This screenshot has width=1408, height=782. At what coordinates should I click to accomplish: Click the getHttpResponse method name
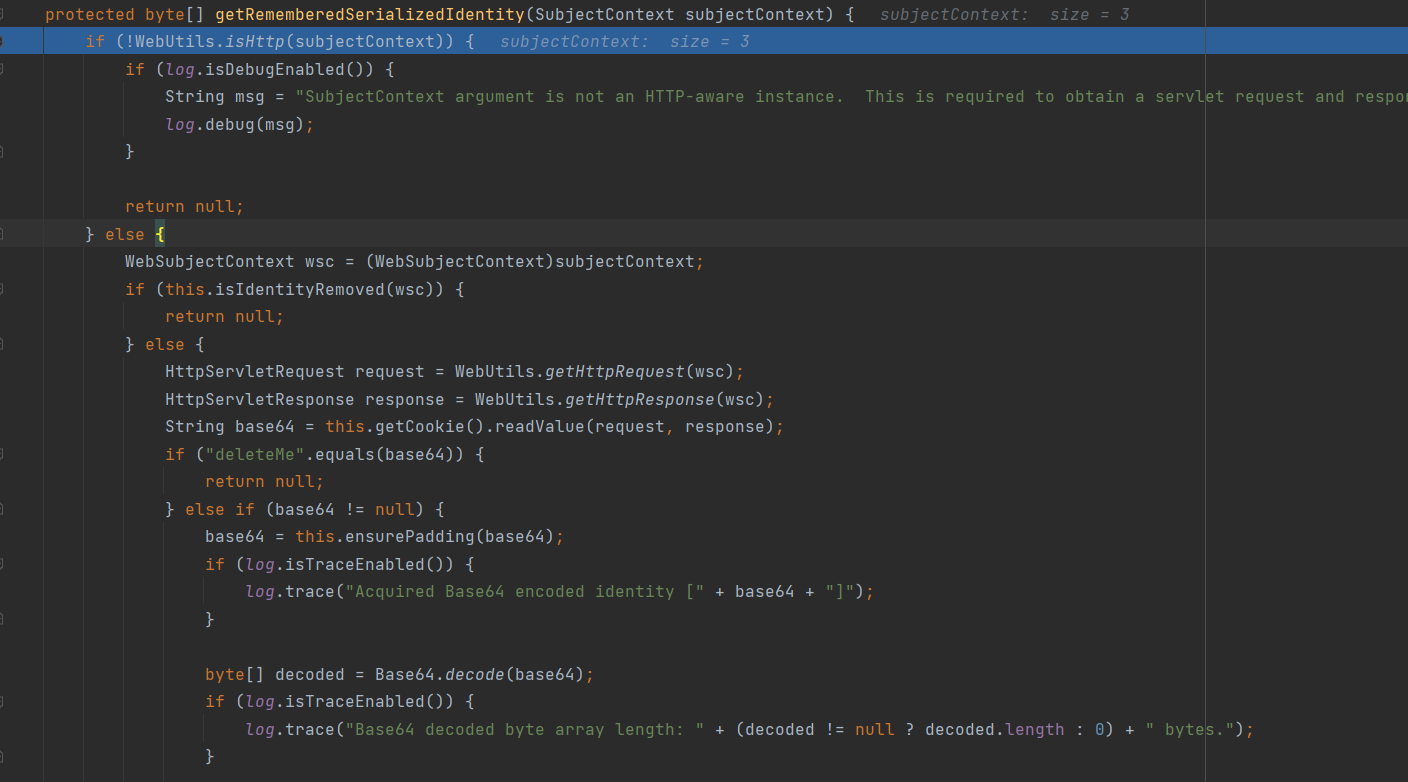tap(639, 399)
